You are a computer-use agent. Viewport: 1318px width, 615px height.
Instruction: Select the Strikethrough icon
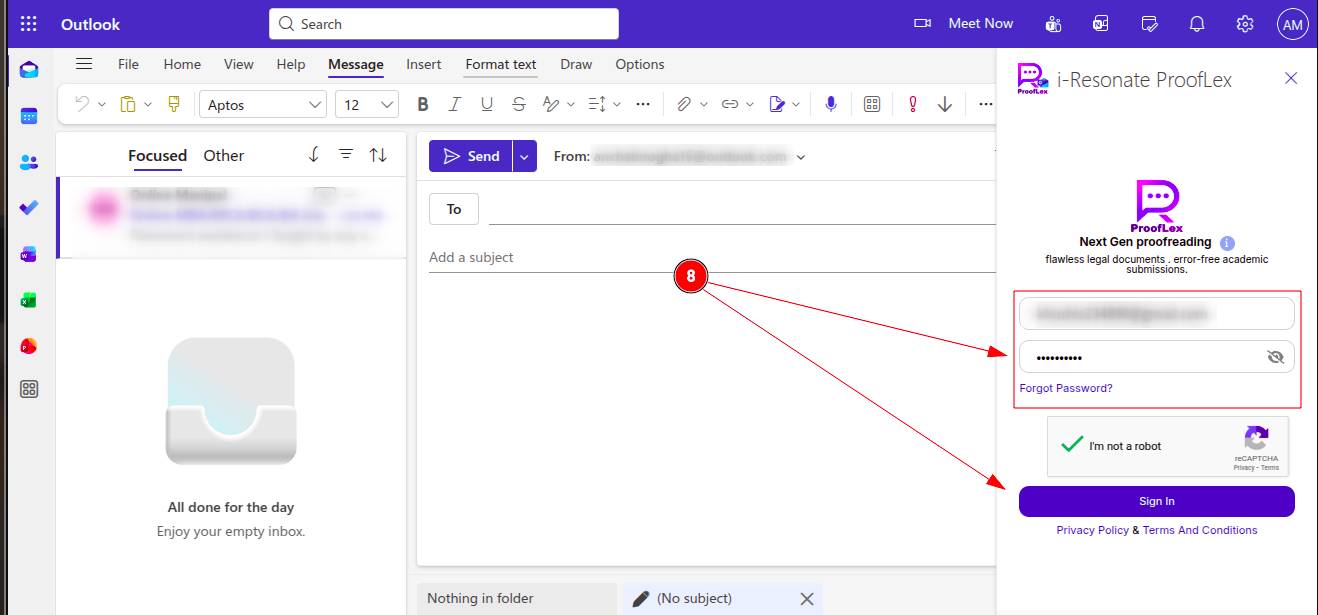(x=518, y=104)
